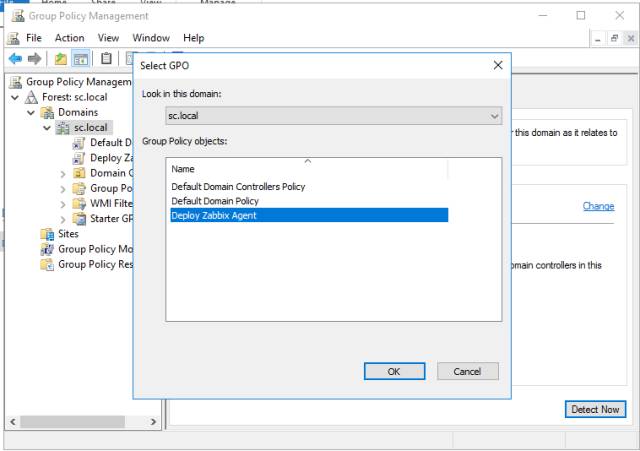Image resolution: width=640 pixels, height=451 pixels.
Task: Expand the Domain C... tree node
Action: (63, 174)
